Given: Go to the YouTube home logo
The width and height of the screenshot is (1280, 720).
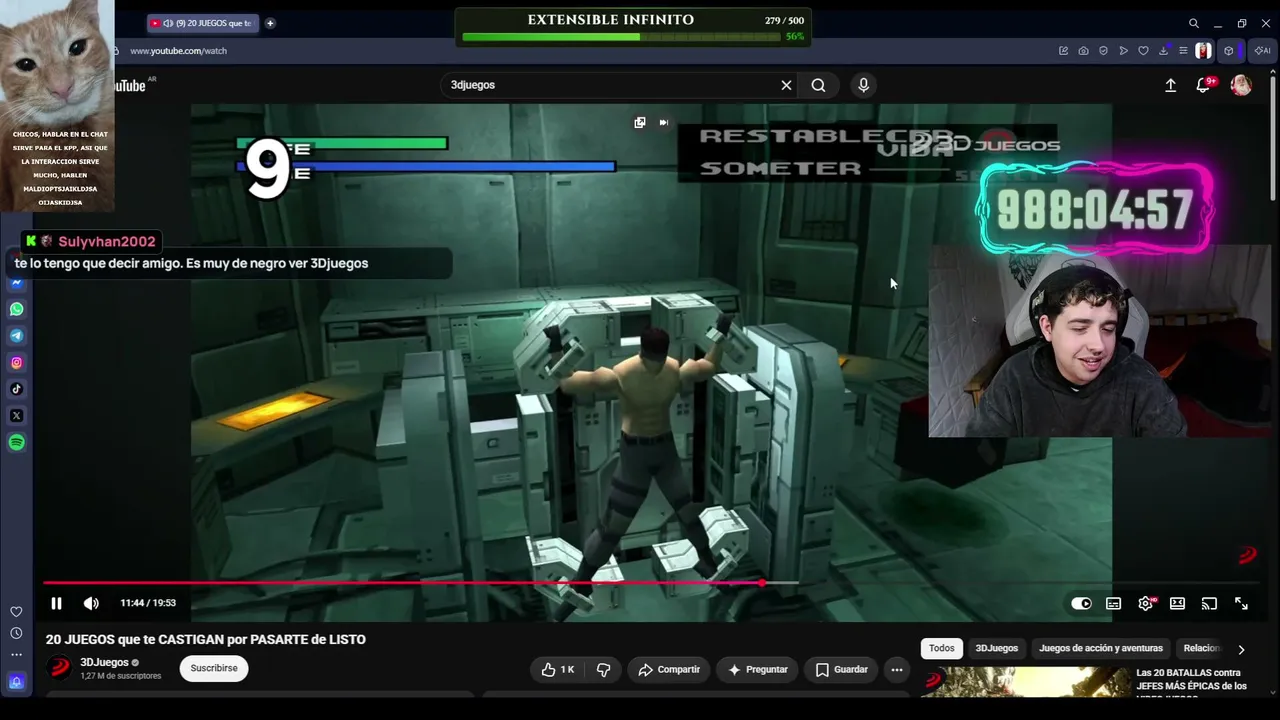Looking at the screenshot, I should tap(130, 85).
